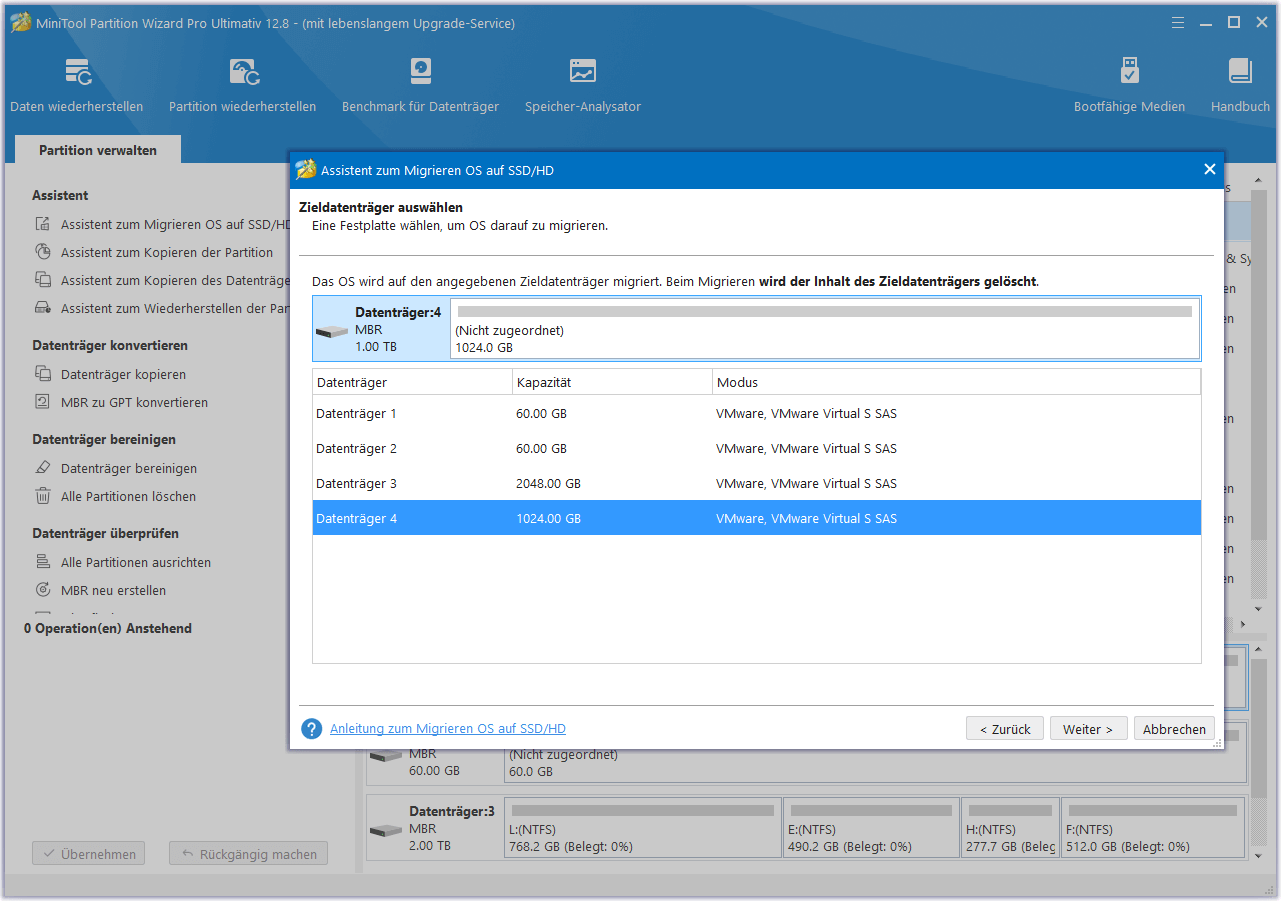Close the migration wizard dialog
The width and height of the screenshot is (1282, 902).
1209,170
